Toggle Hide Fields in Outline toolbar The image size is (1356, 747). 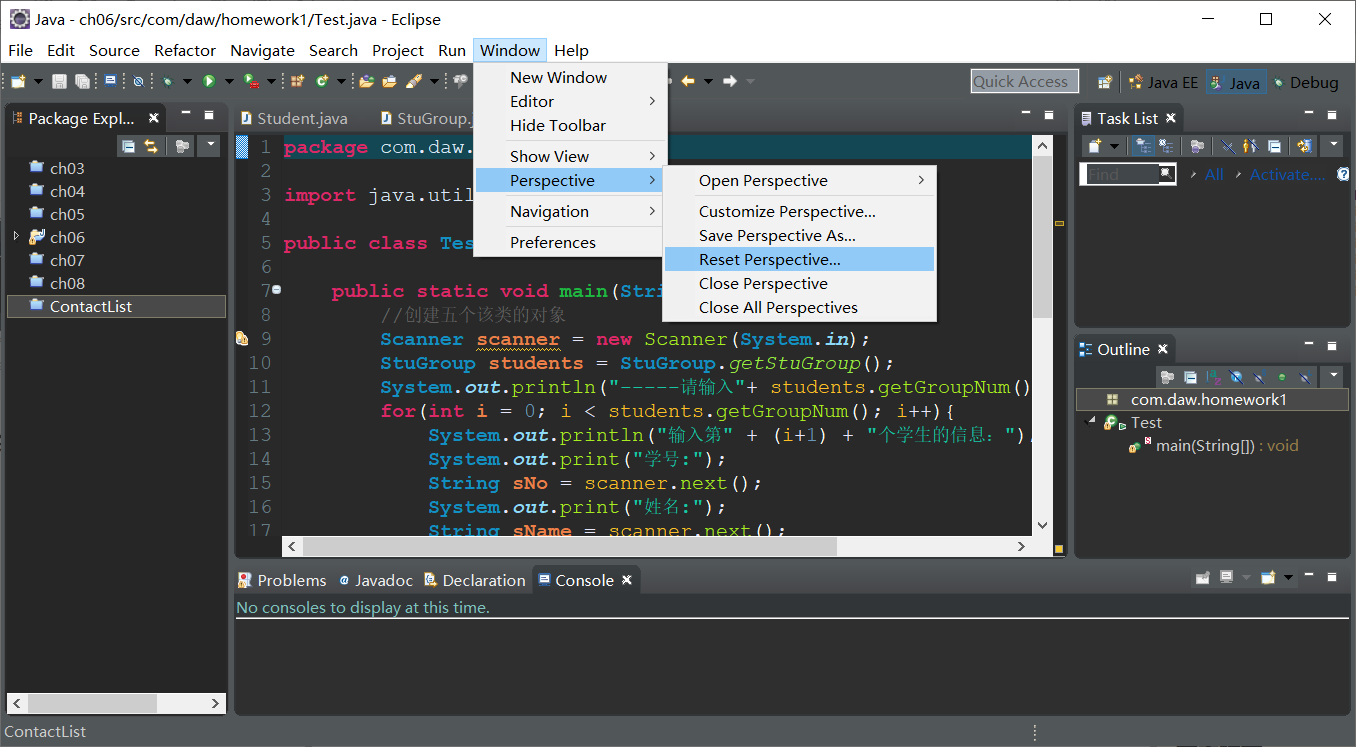(x=1237, y=377)
